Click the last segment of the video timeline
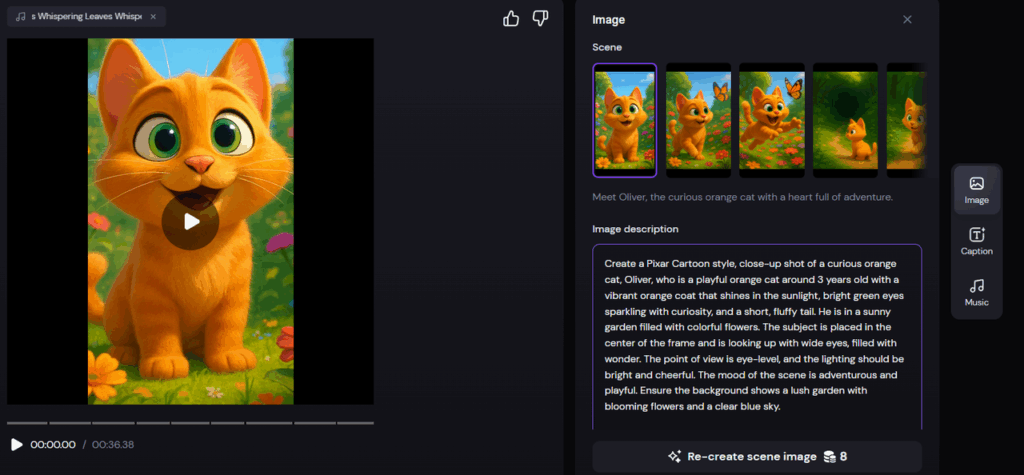Image resolution: width=1024 pixels, height=475 pixels. 356,423
